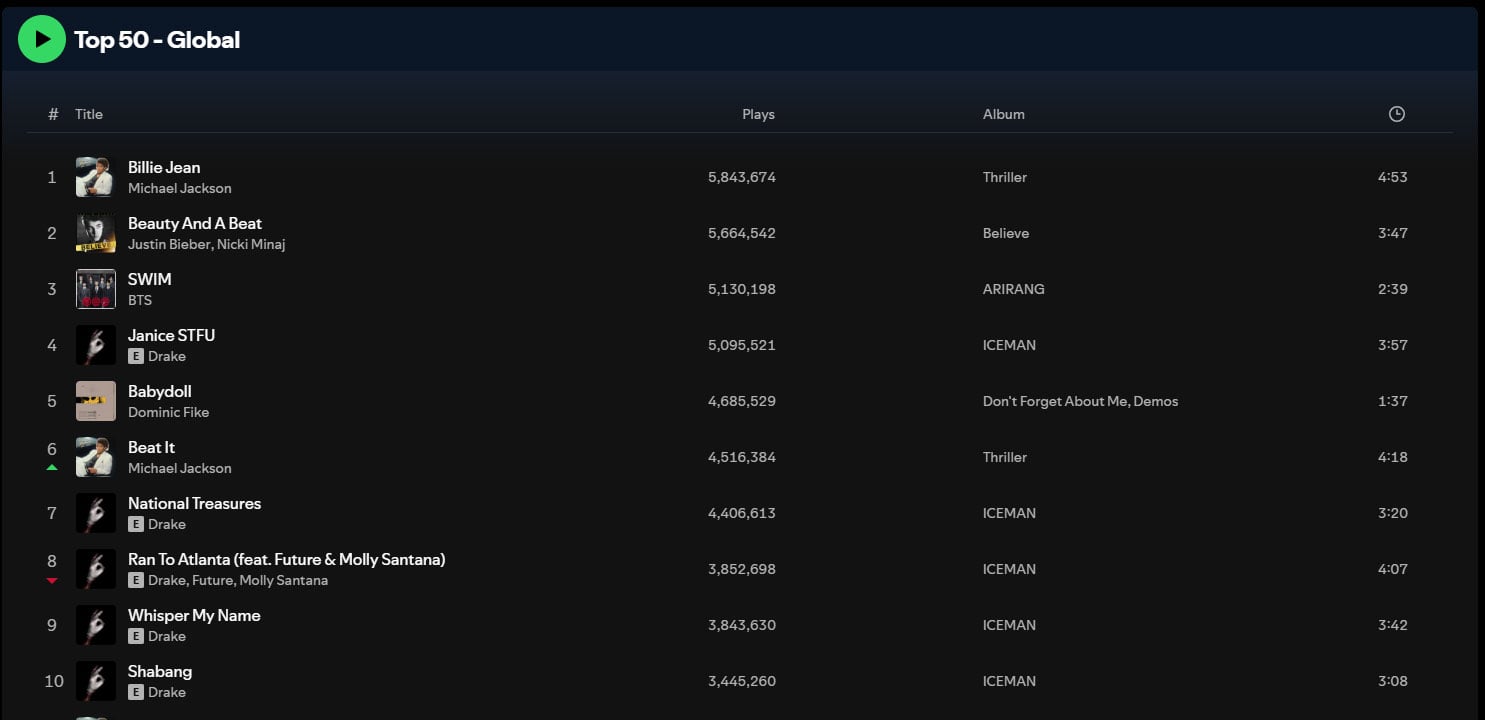Go to Michael Jackson under Beat It
Screen dimensions: 1485x720
click(180, 468)
